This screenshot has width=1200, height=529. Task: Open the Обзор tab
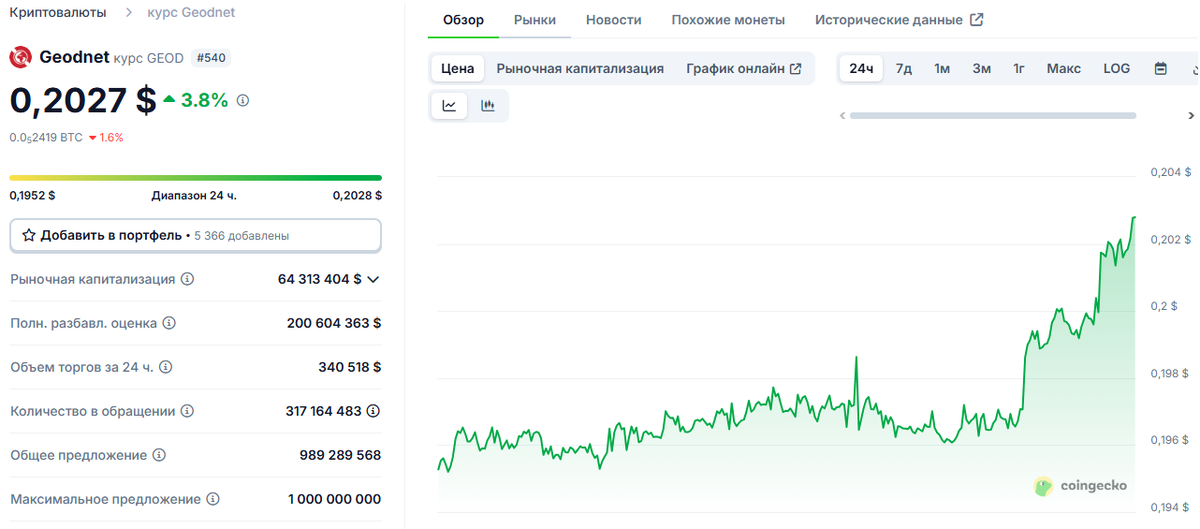pos(463,20)
